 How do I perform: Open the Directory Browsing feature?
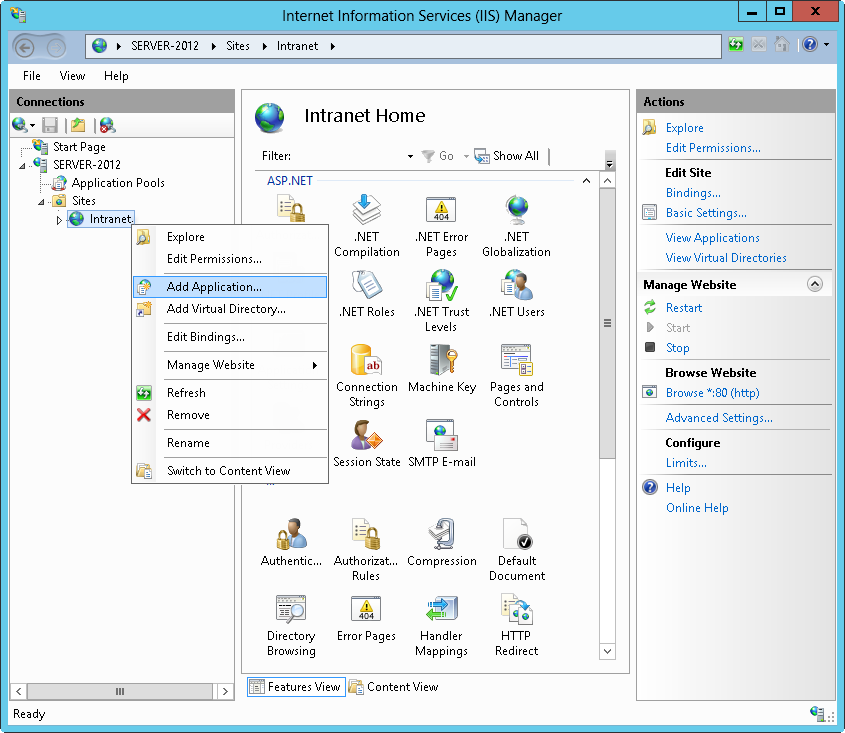(x=291, y=625)
